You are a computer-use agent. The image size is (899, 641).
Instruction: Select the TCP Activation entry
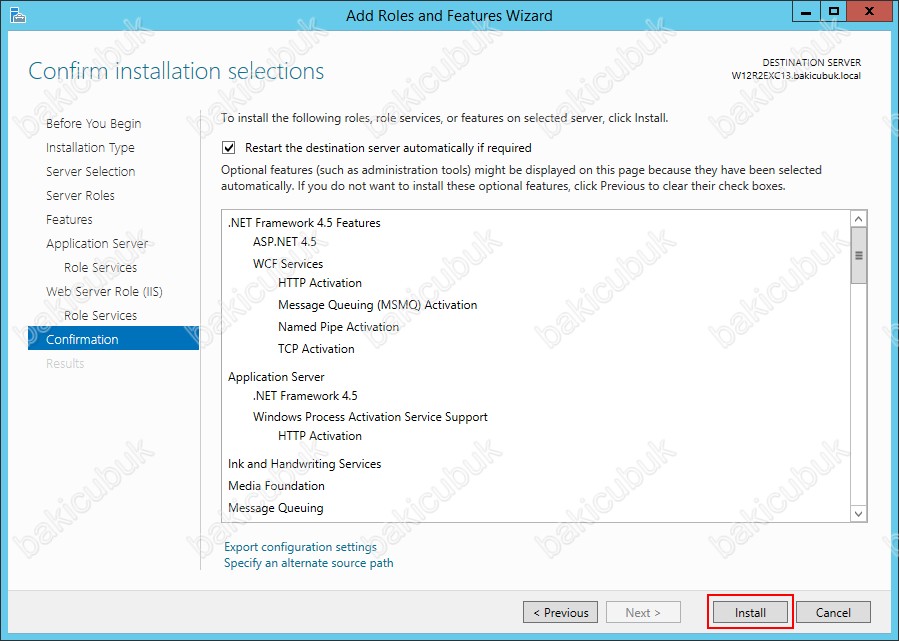point(316,349)
